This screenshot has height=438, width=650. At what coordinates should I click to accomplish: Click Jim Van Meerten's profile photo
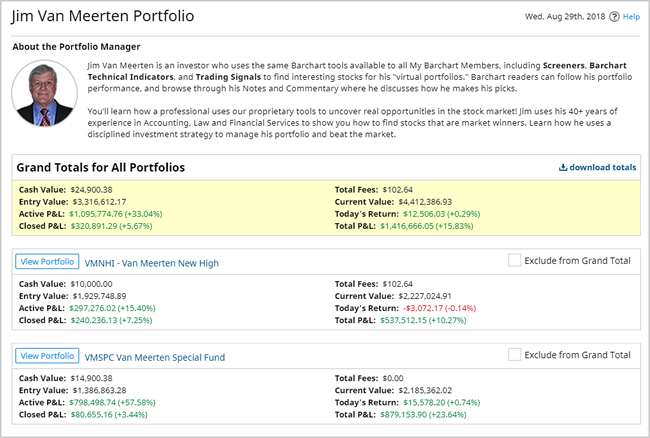tap(44, 93)
